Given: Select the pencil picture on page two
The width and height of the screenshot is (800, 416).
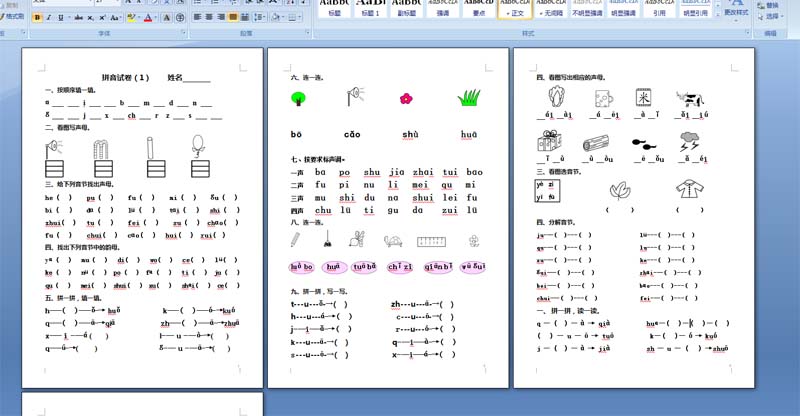Looking at the screenshot, I should coord(295,239).
